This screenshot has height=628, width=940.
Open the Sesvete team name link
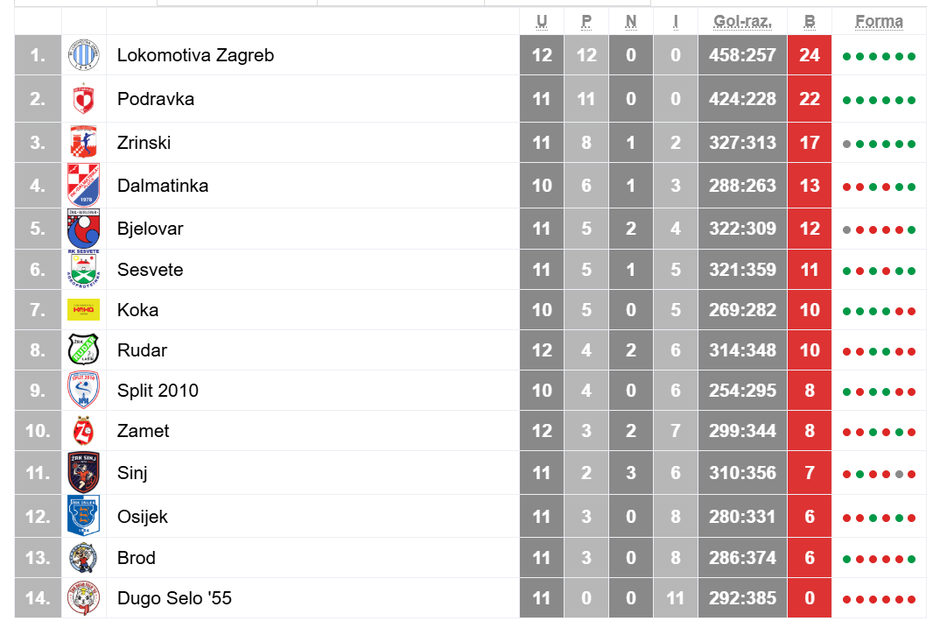(x=150, y=270)
